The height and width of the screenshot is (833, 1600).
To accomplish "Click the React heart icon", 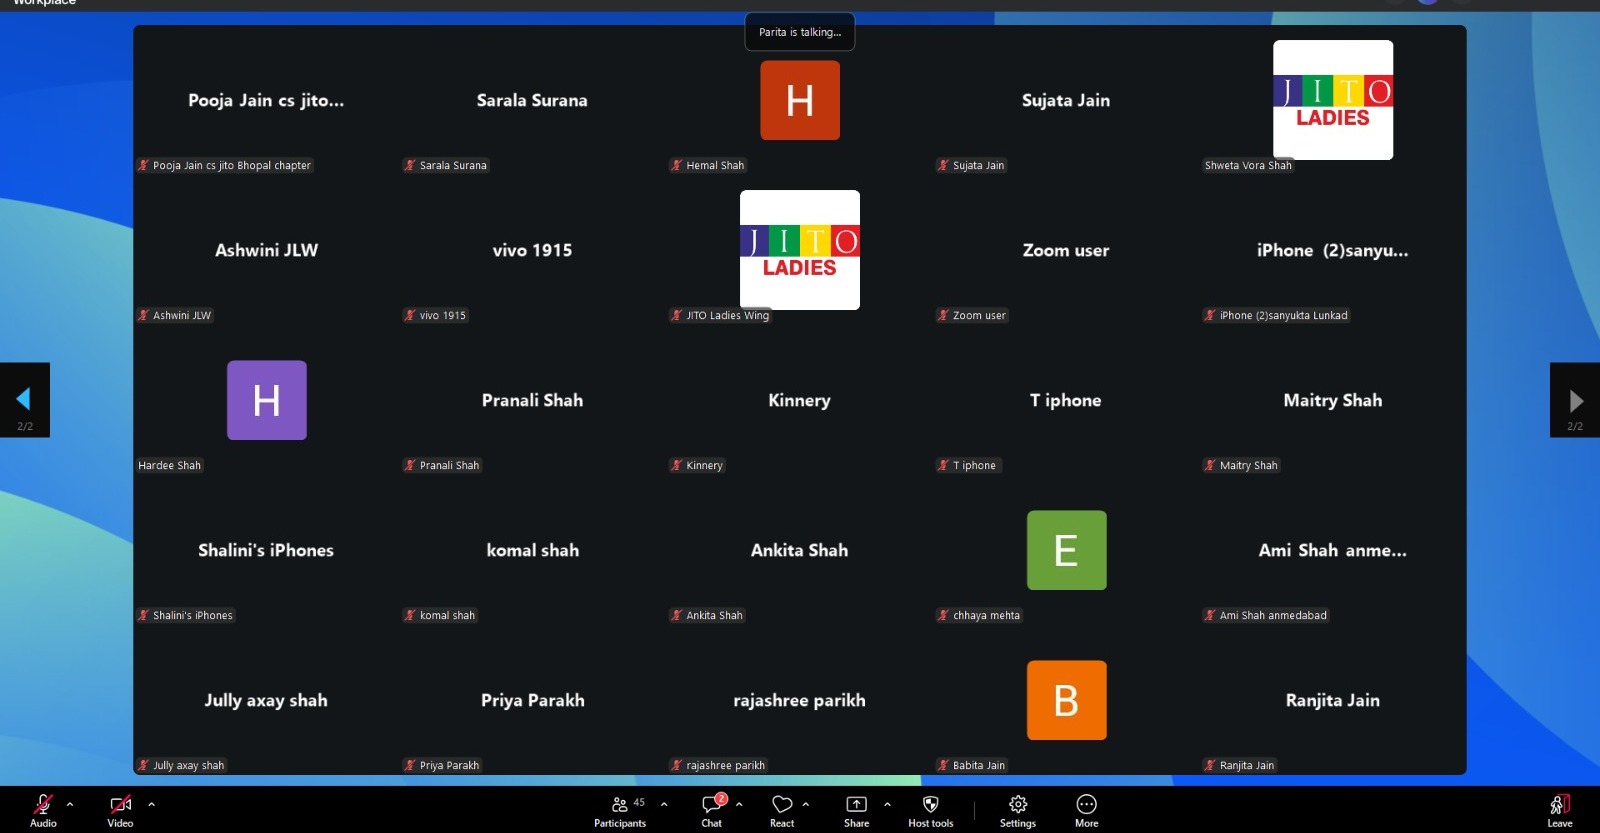I will click(x=782, y=805).
